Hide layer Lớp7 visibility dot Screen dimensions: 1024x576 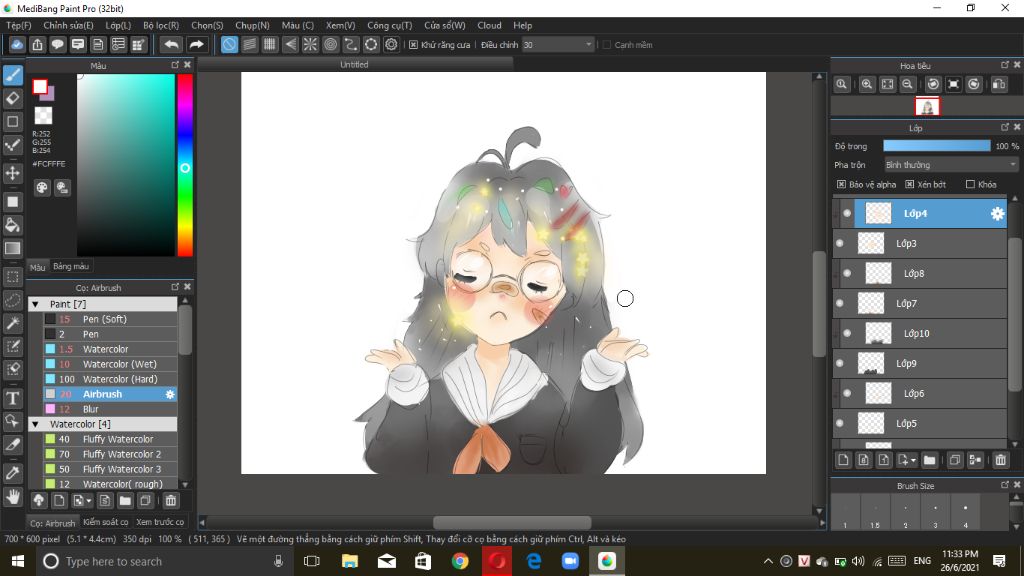tap(840, 304)
